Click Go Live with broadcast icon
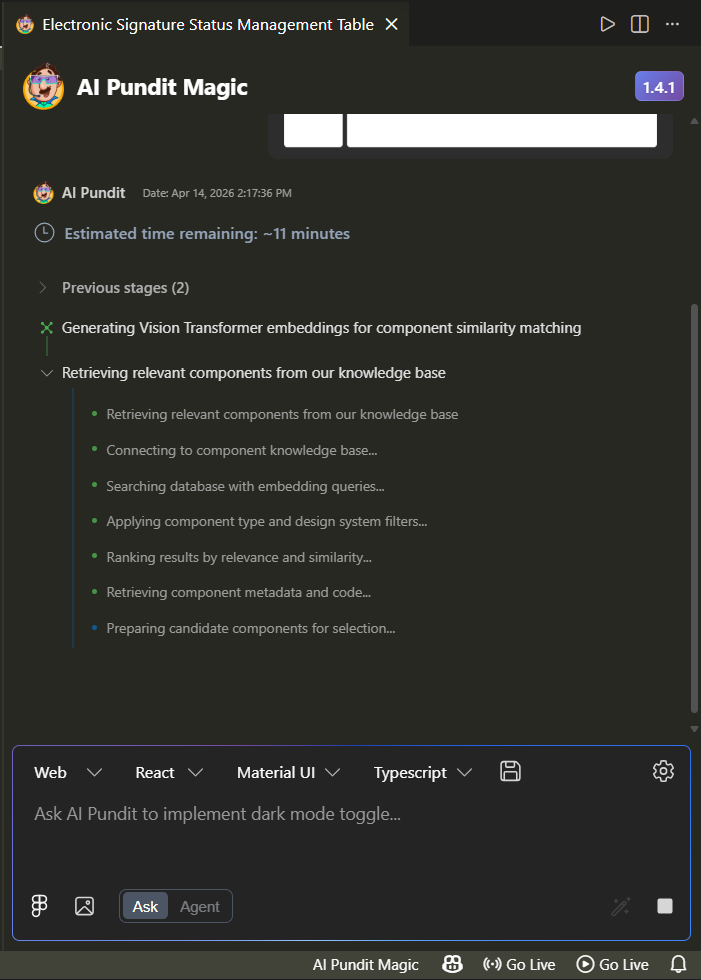 coord(519,965)
